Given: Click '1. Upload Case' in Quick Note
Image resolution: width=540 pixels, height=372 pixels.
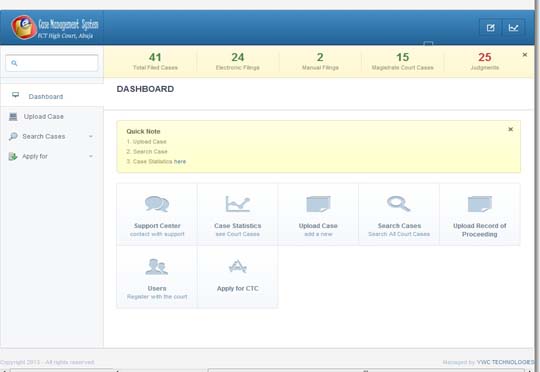Looking at the screenshot, I should click(x=146, y=142).
